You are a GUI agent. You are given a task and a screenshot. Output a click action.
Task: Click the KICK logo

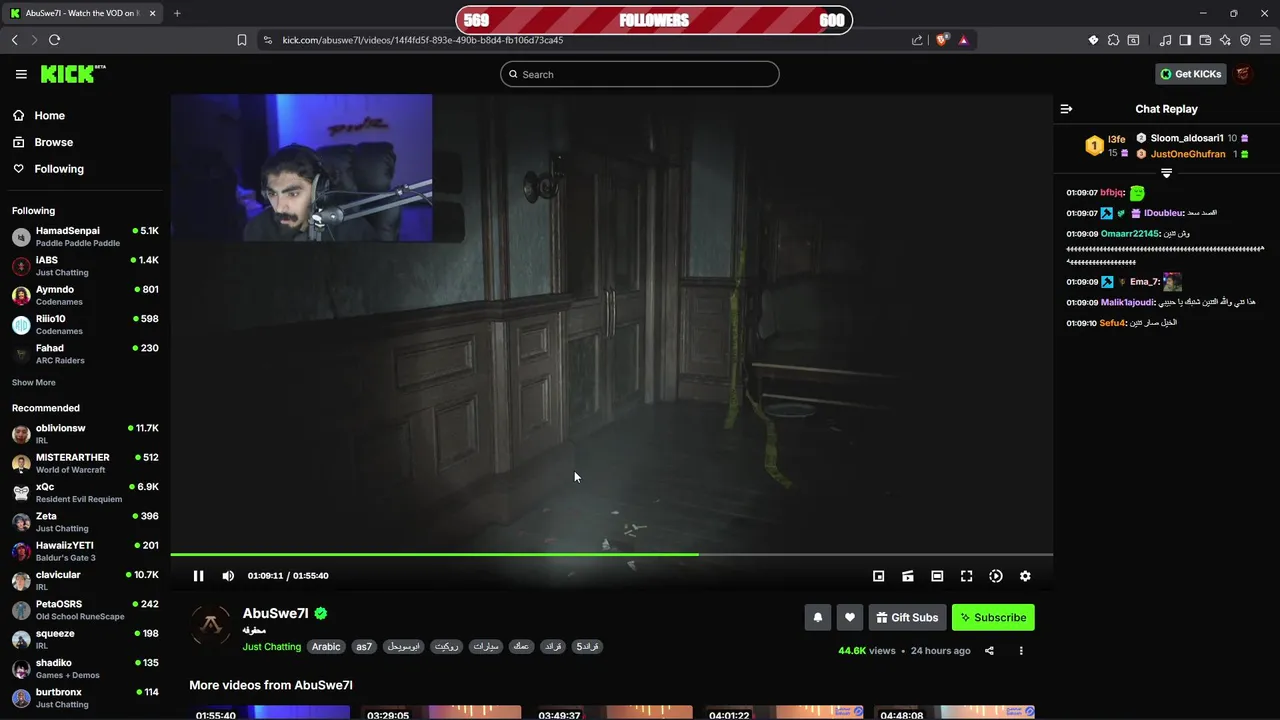(x=72, y=74)
